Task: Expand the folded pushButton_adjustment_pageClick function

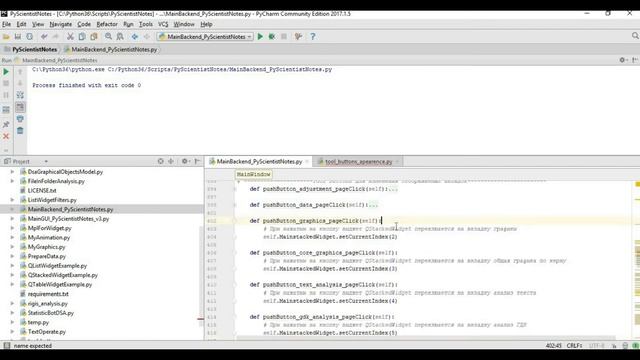Action: tap(393, 189)
